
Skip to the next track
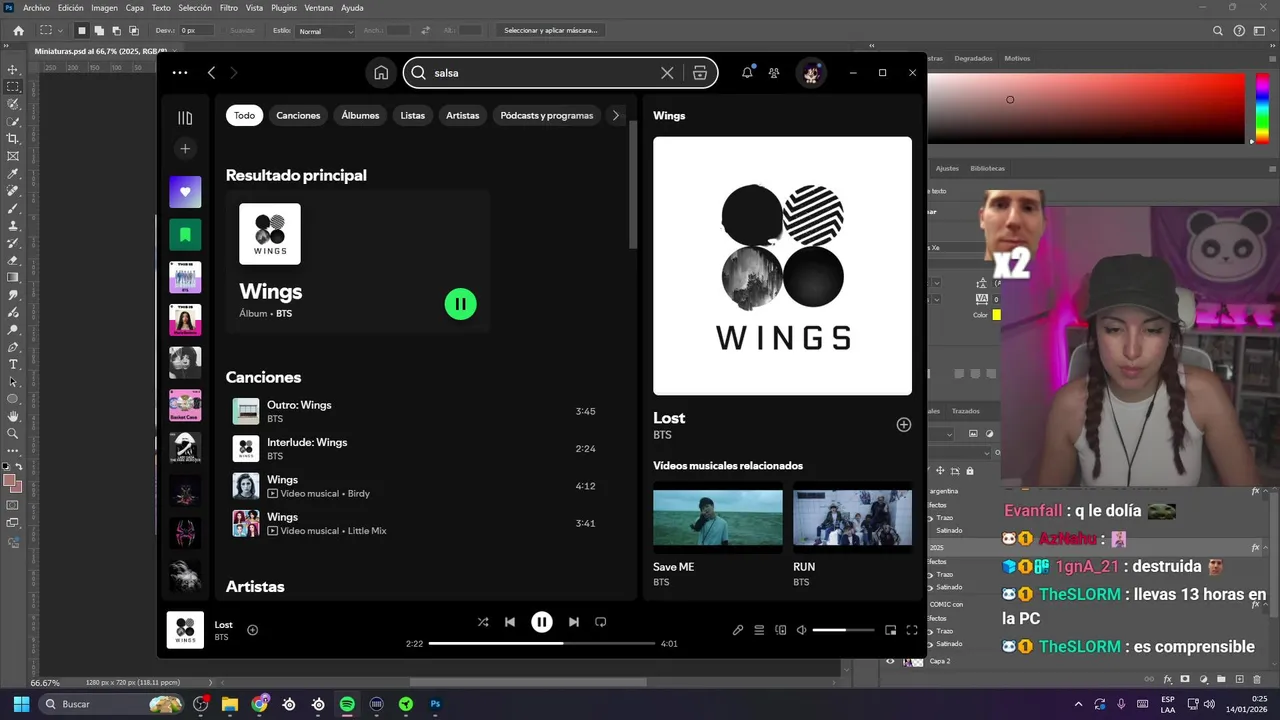tap(573, 622)
